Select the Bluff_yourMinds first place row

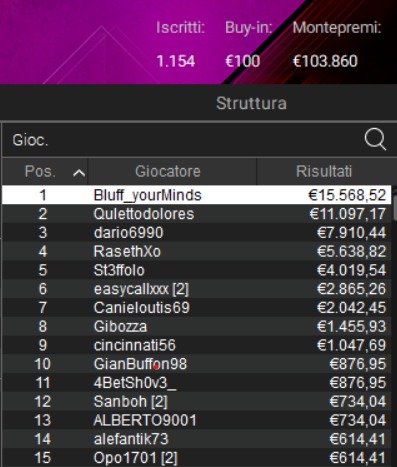(x=196, y=195)
